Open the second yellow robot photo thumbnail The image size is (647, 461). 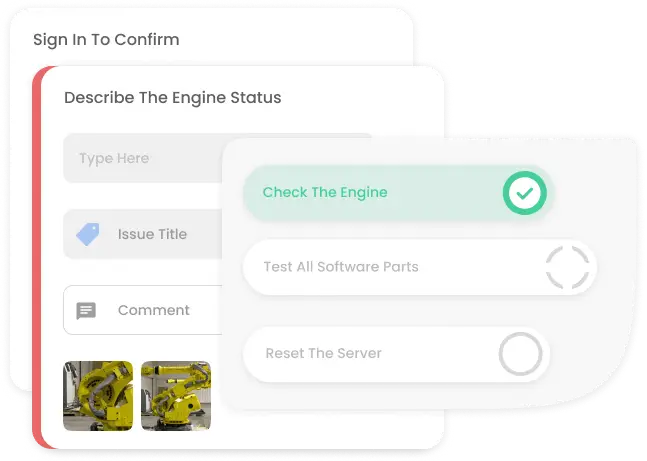click(x=176, y=396)
